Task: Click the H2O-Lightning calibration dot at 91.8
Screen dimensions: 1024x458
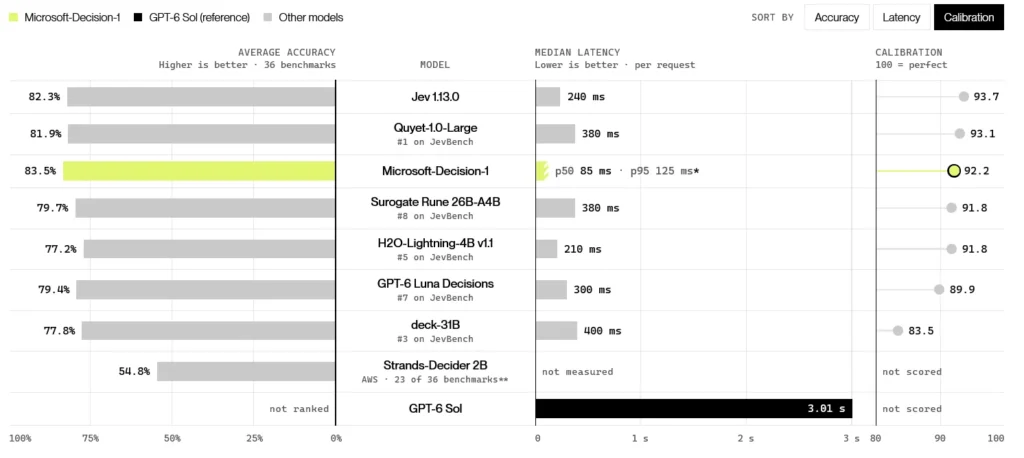Action: point(952,249)
